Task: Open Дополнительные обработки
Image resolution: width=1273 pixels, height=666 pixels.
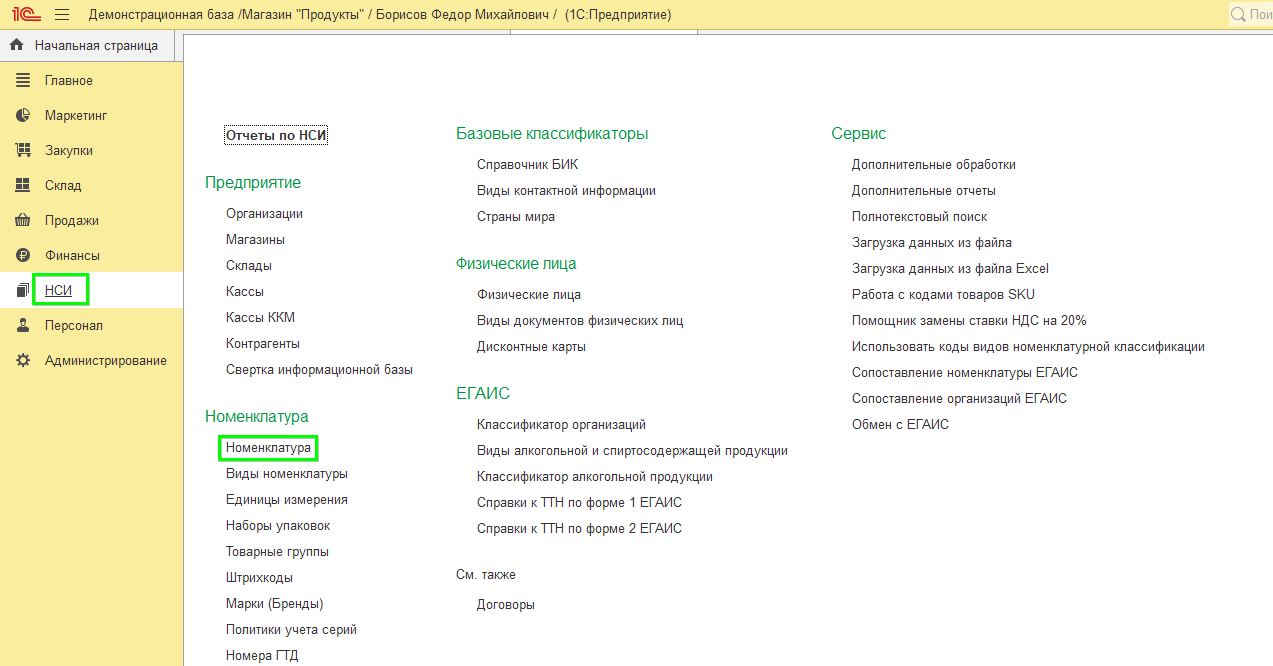Action: point(934,164)
